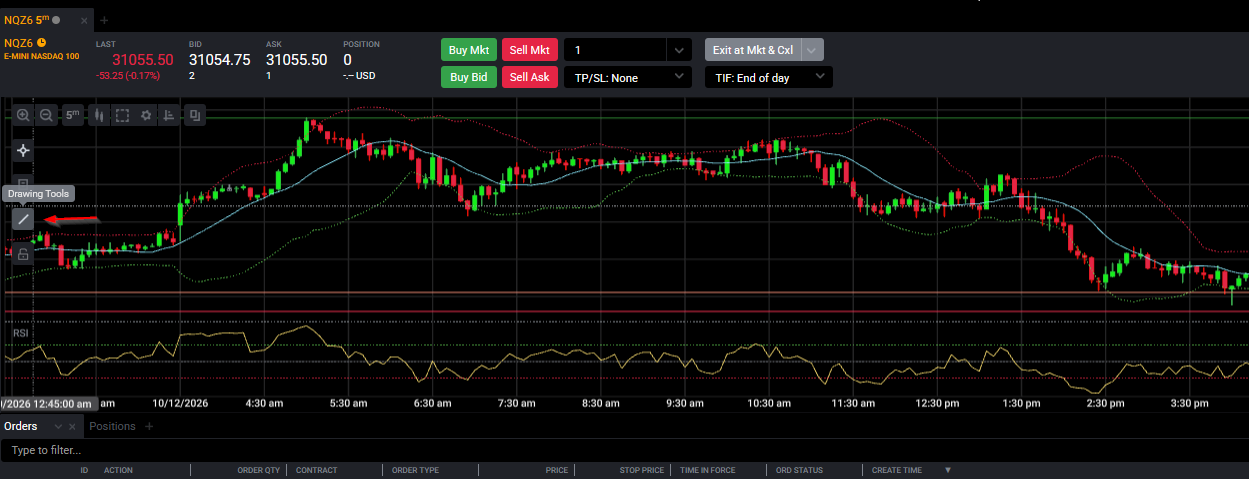
Task: Open the TIF: End of day dropdown
Action: (x=768, y=77)
